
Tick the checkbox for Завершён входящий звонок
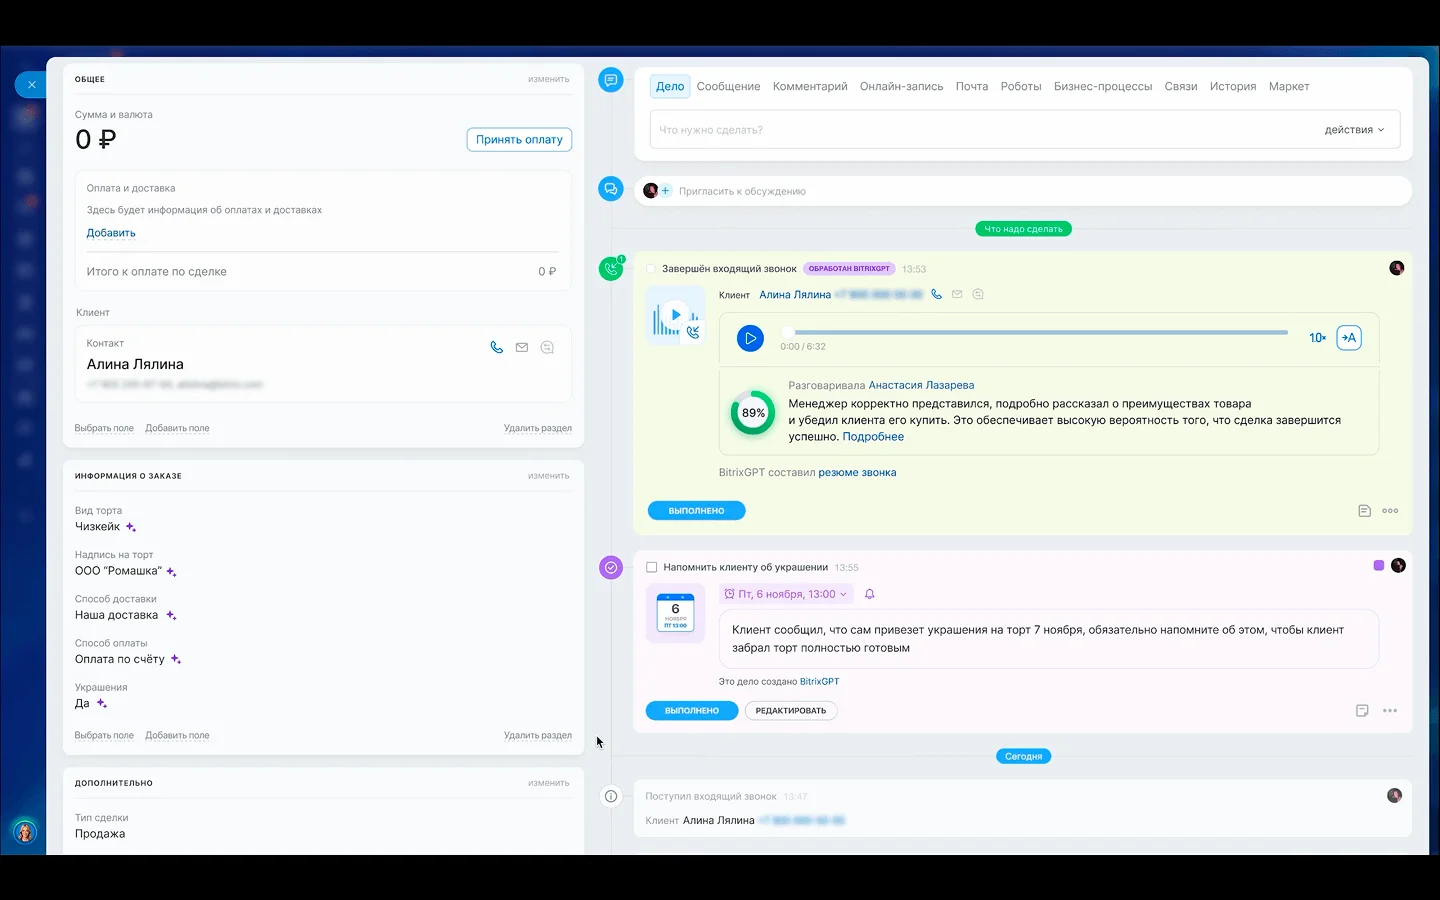coord(651,269)
